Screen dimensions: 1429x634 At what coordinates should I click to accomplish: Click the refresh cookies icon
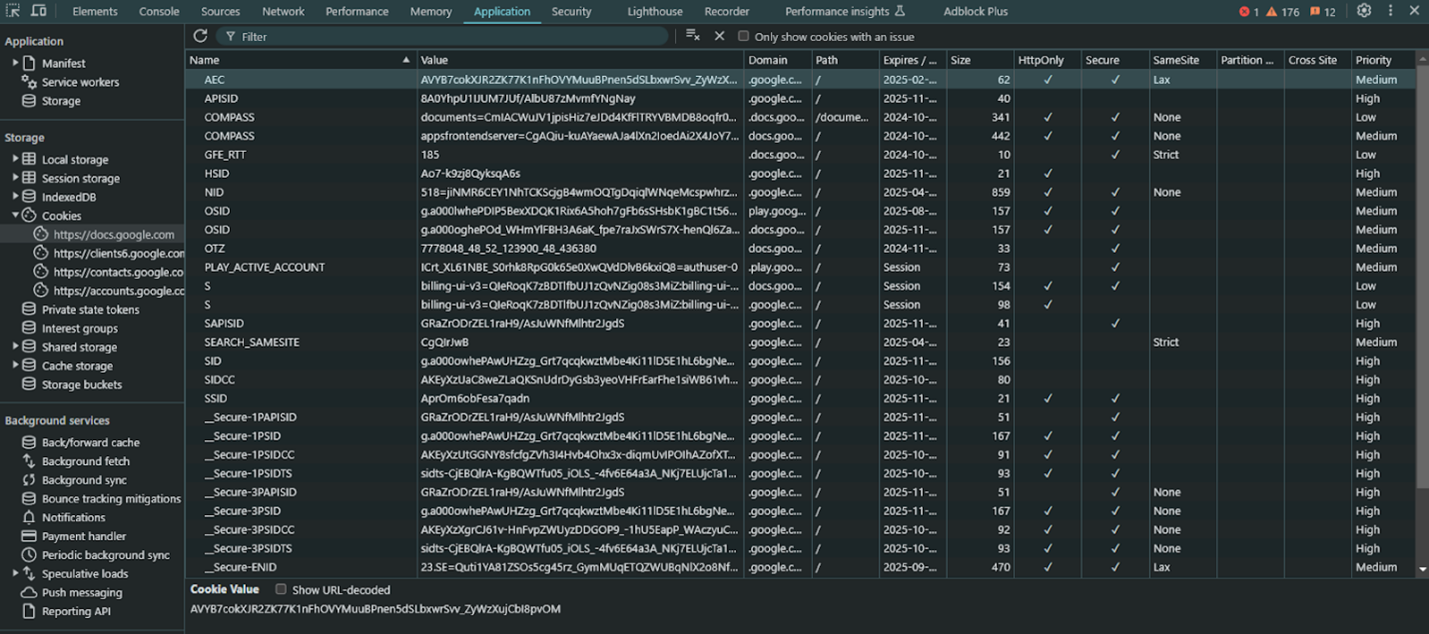[200, 36]
